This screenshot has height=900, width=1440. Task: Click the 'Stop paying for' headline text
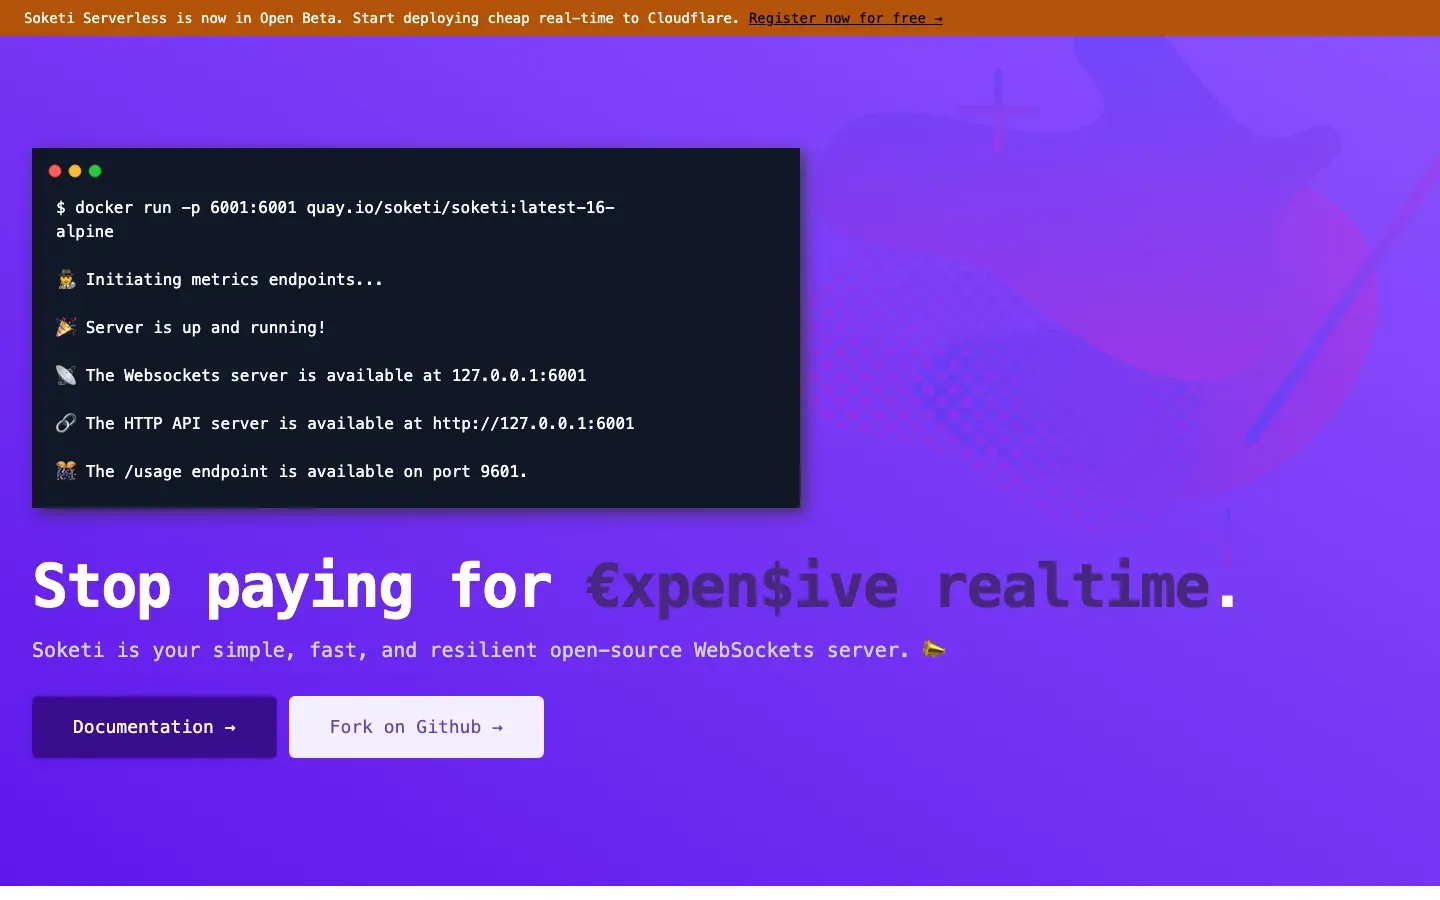(292, 587)
